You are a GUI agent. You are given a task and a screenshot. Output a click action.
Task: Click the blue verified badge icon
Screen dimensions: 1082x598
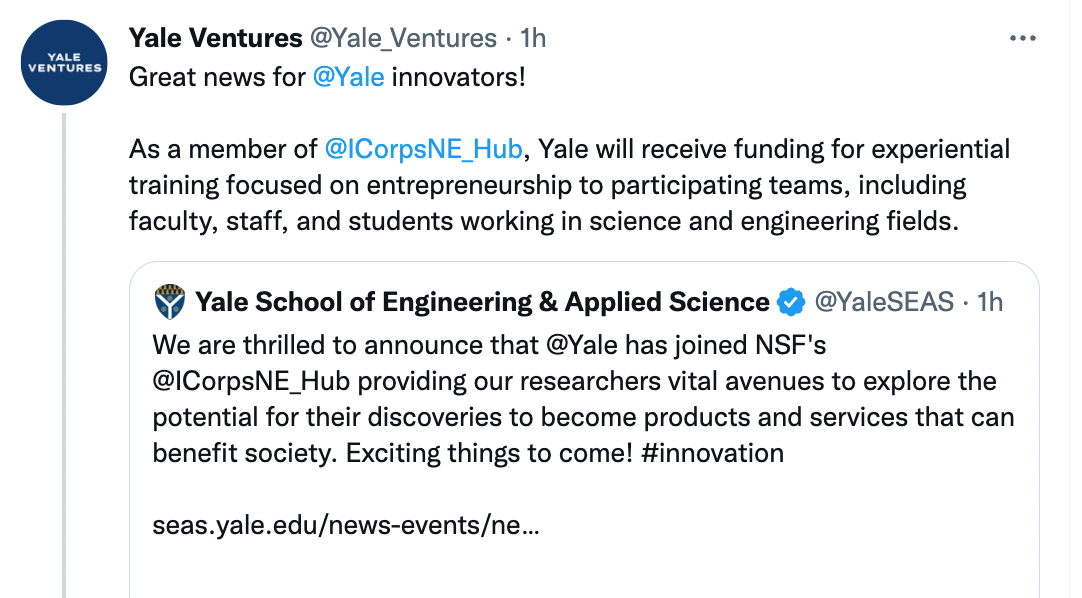coord(791,302)
